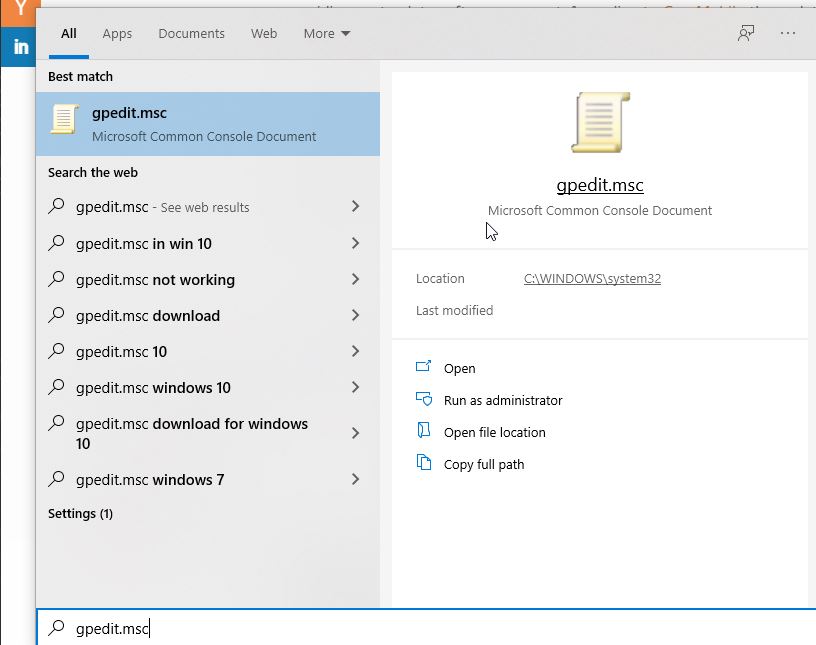Switch to the Documents tab
Image resolution: width=816 pixels, height=645 pixels.
click(192, 33)
